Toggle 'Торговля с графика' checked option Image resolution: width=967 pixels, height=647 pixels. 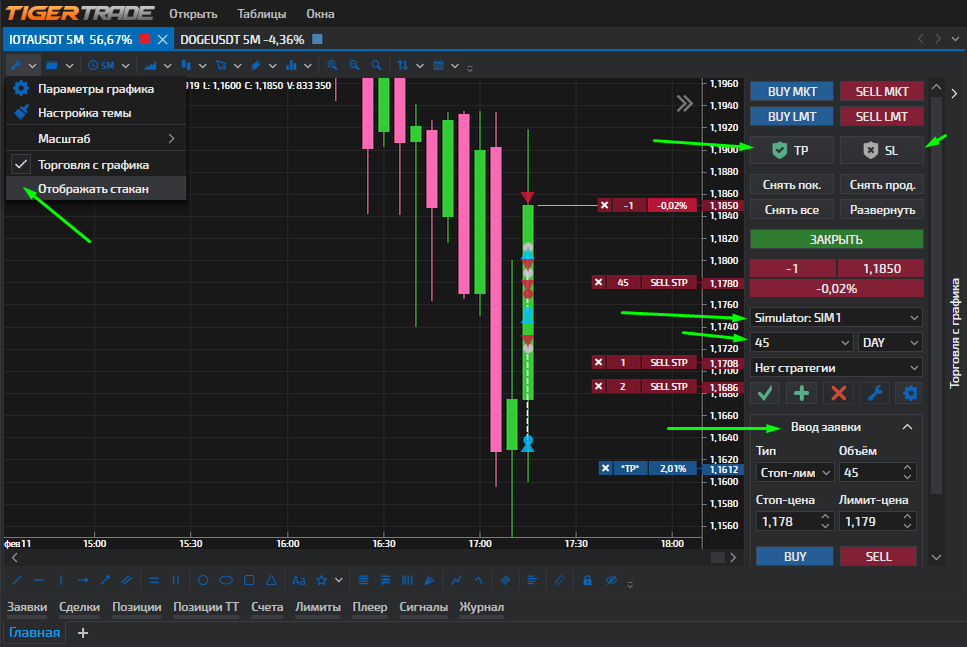[96, 165]
